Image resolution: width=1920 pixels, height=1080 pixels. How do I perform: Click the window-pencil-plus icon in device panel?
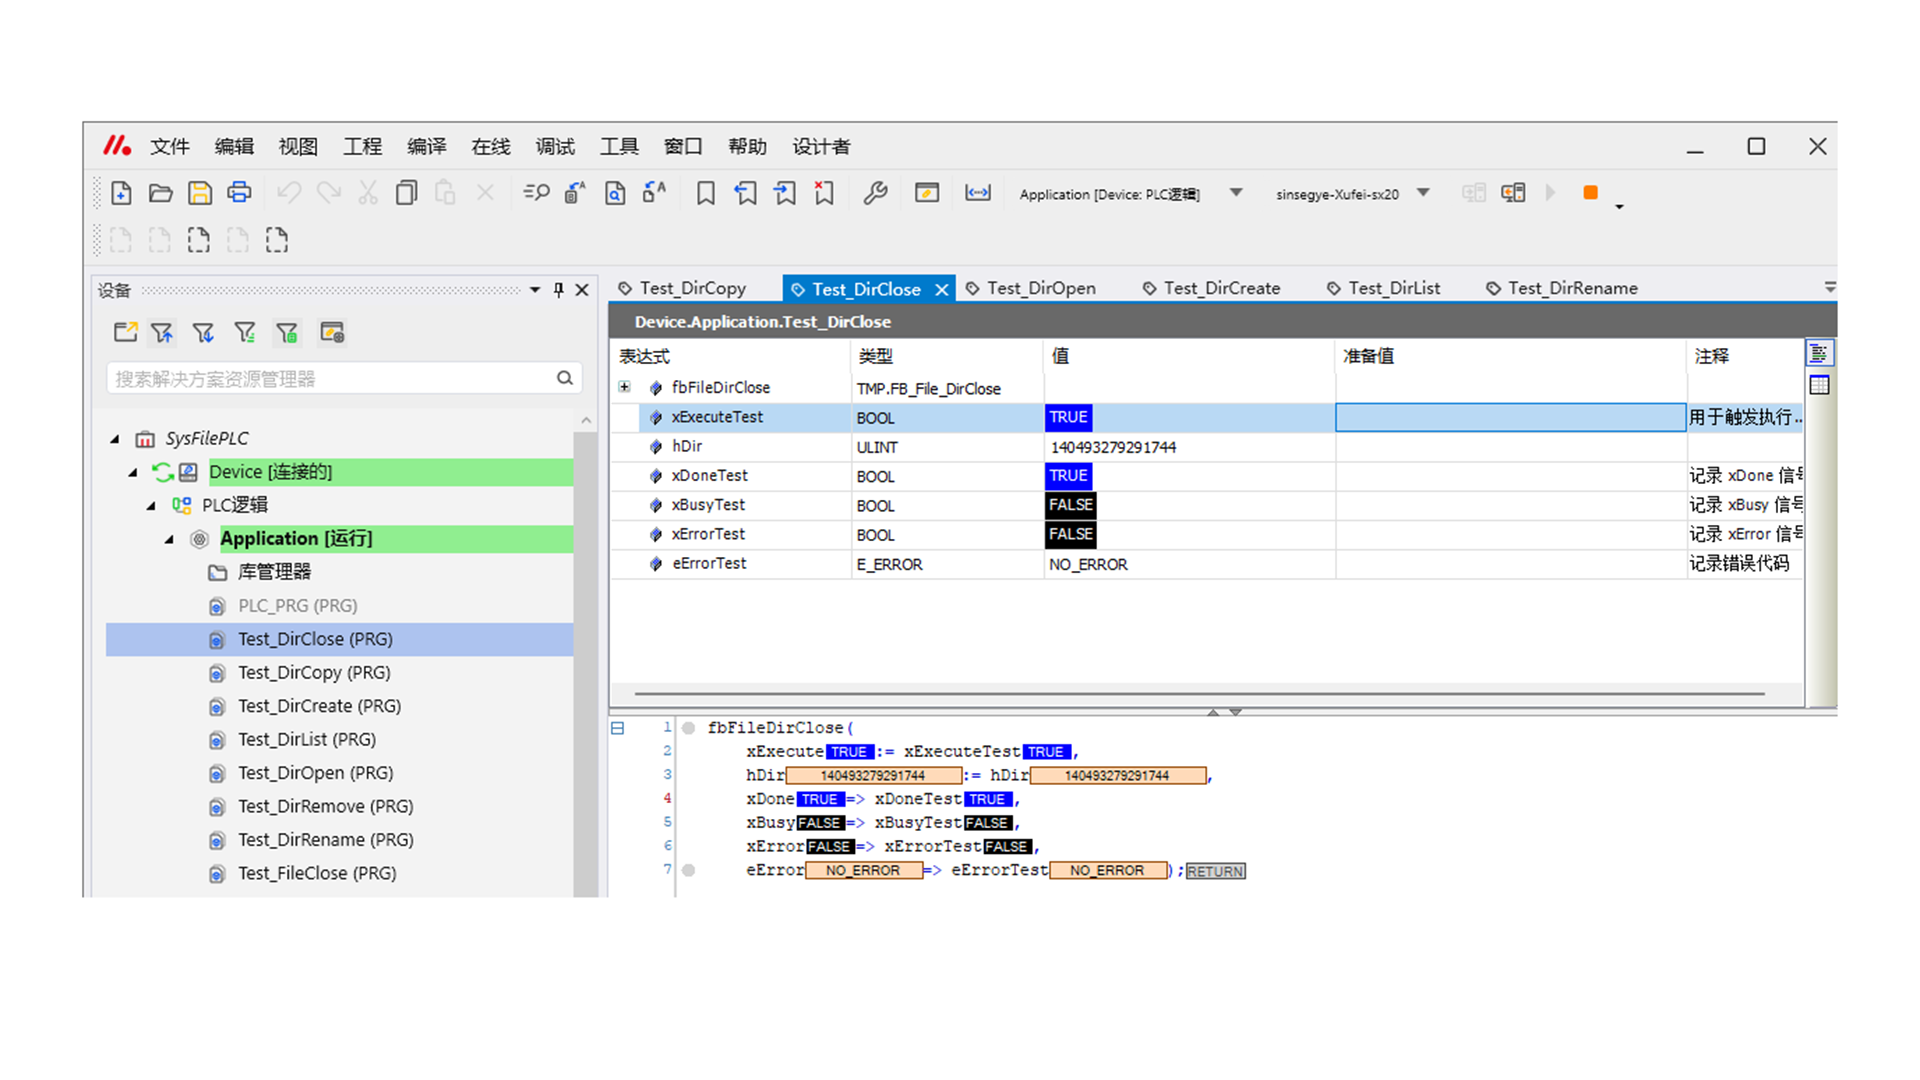(x=332, y=332)
